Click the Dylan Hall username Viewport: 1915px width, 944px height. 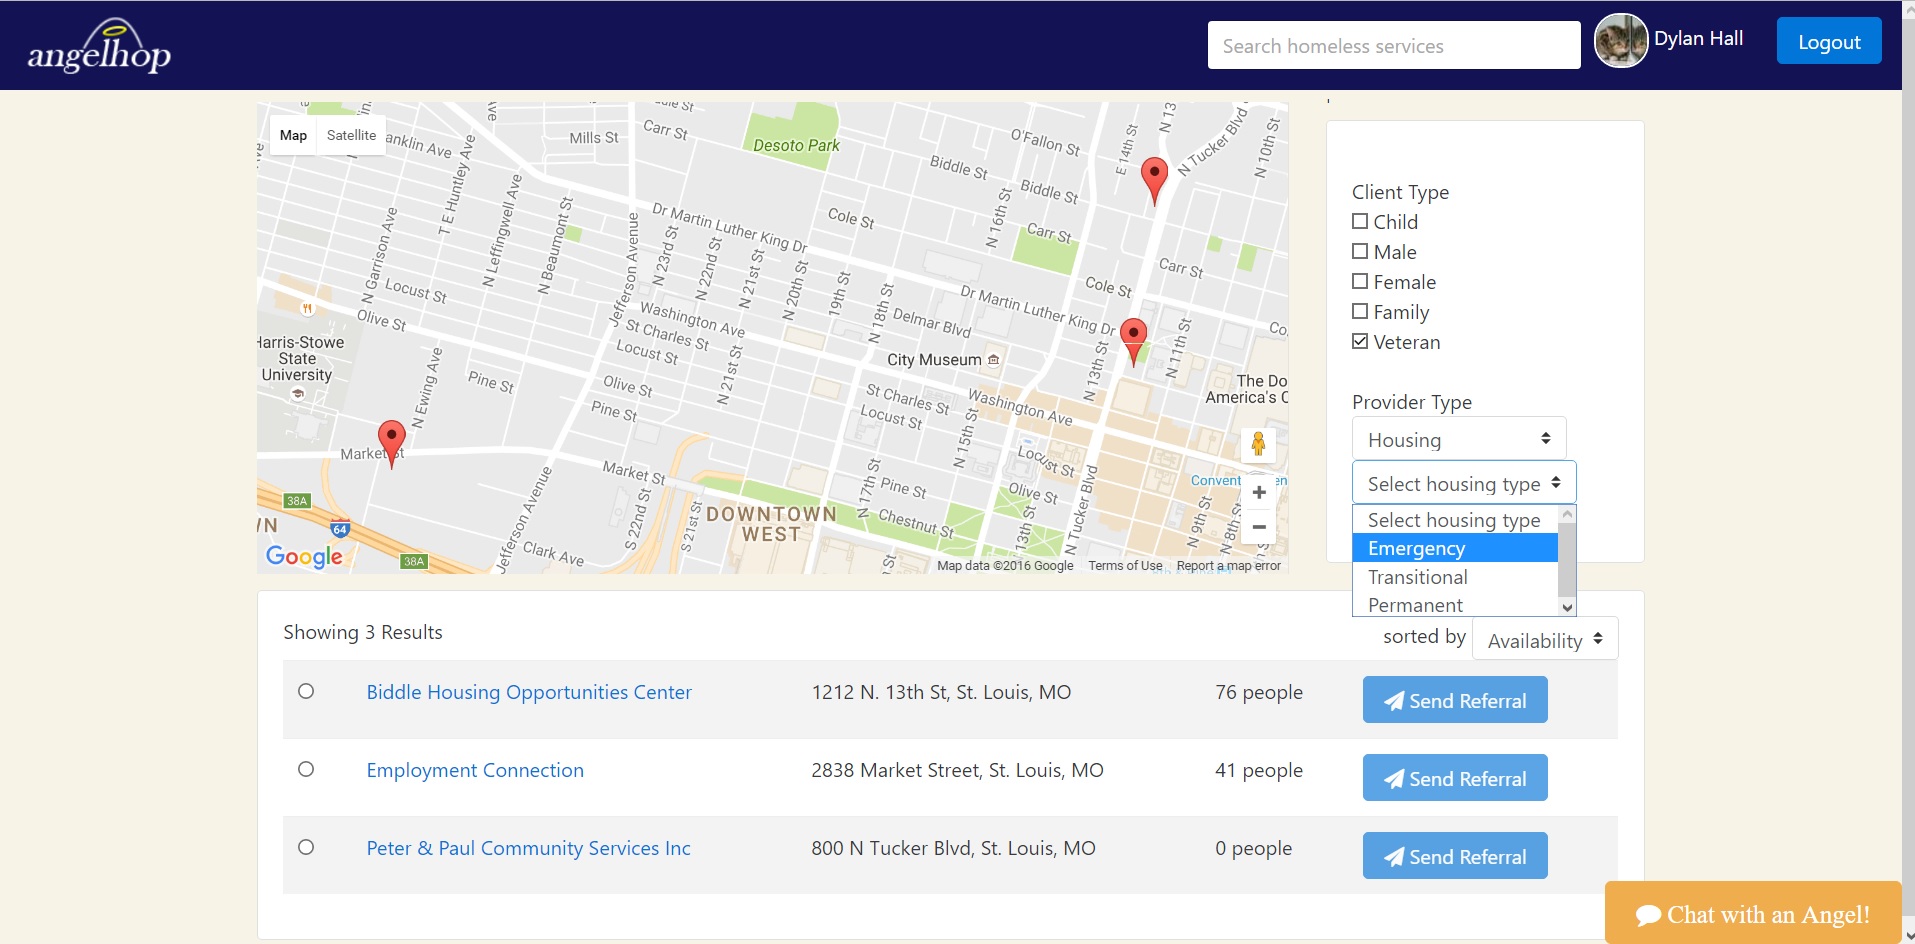(x=1698, y=38)
